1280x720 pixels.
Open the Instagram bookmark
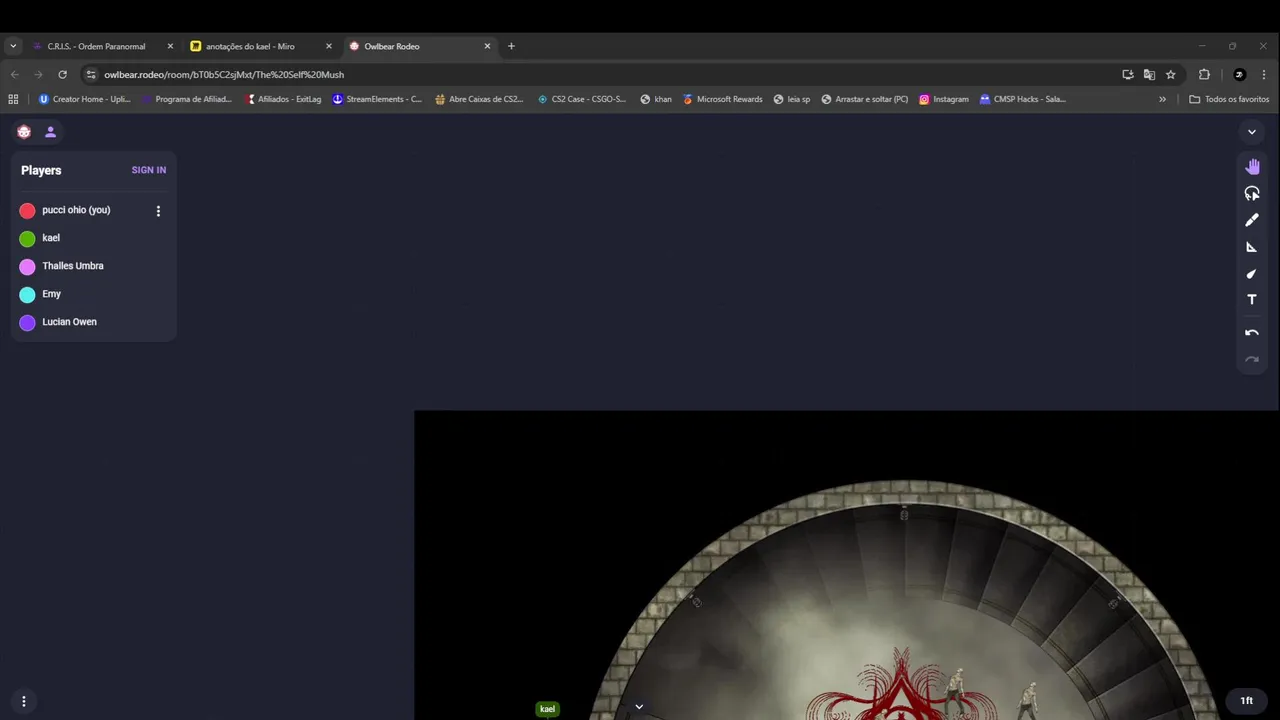[x=944, y=99]
